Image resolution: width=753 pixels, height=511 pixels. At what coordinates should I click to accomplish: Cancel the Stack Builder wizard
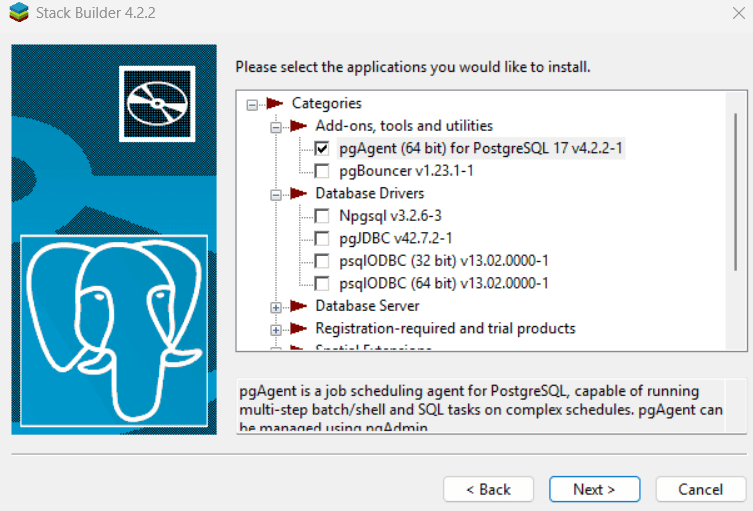click(x=701, y=489)
